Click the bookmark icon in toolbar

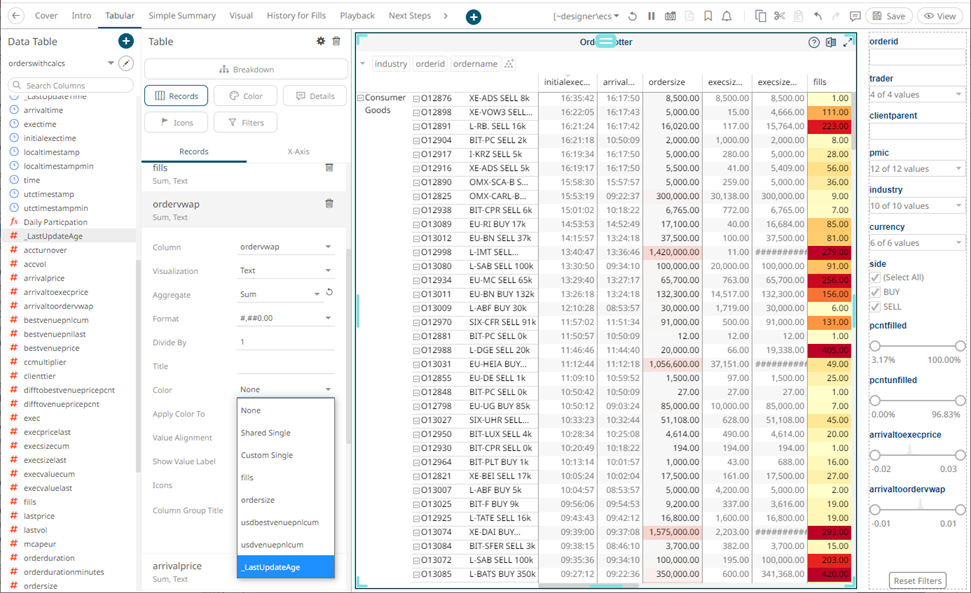[708, 16]
